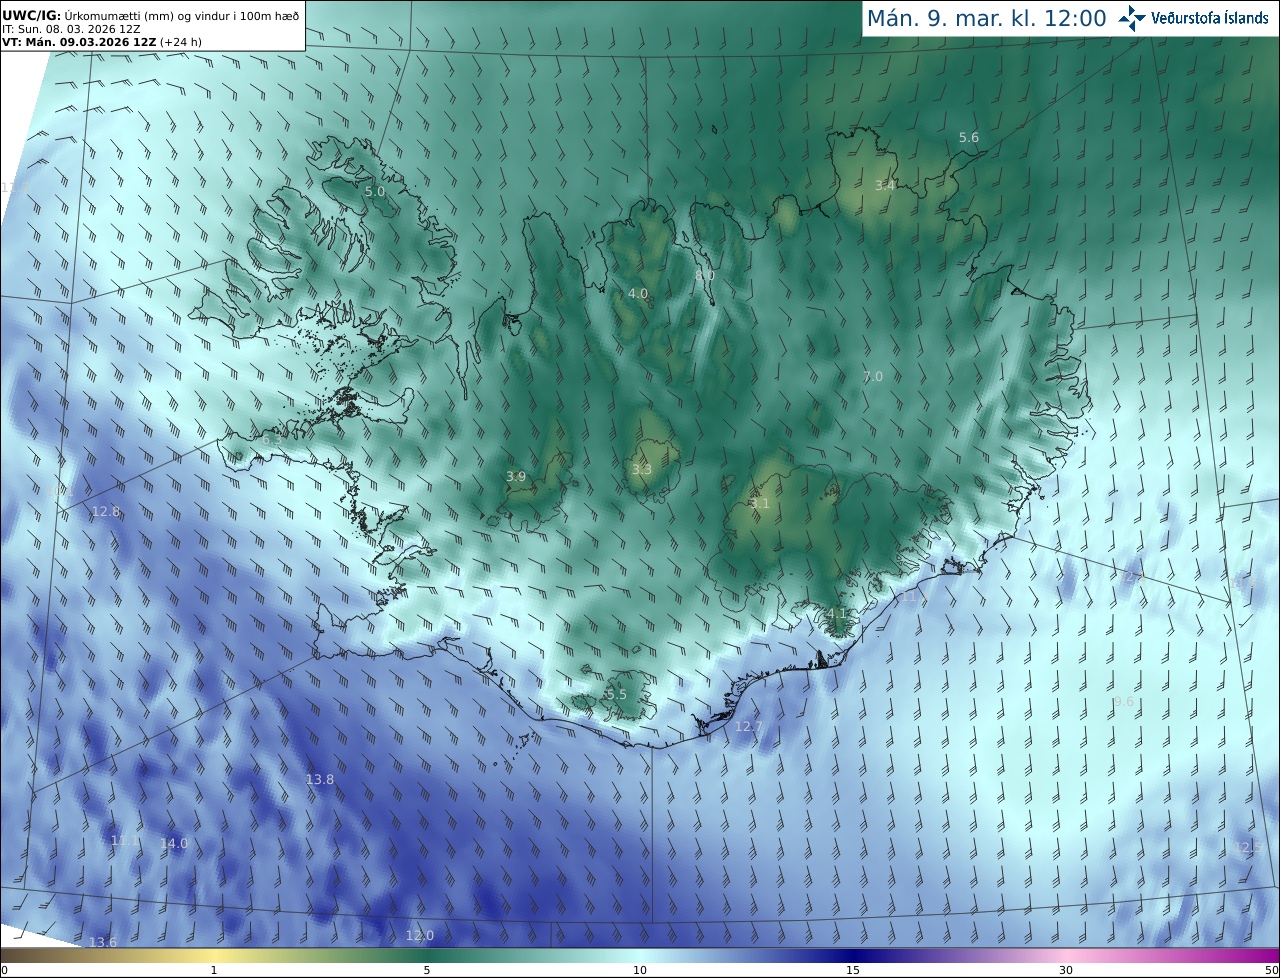Click the 'Veðurstofa Íslands' logo text
The width and height of the screenshot is (1280, 978).
[x=1210, y=18]
